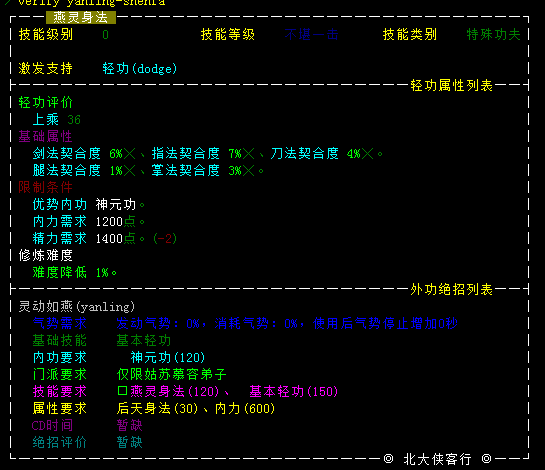Click the 激发支持 label

[x=46, y=68]
